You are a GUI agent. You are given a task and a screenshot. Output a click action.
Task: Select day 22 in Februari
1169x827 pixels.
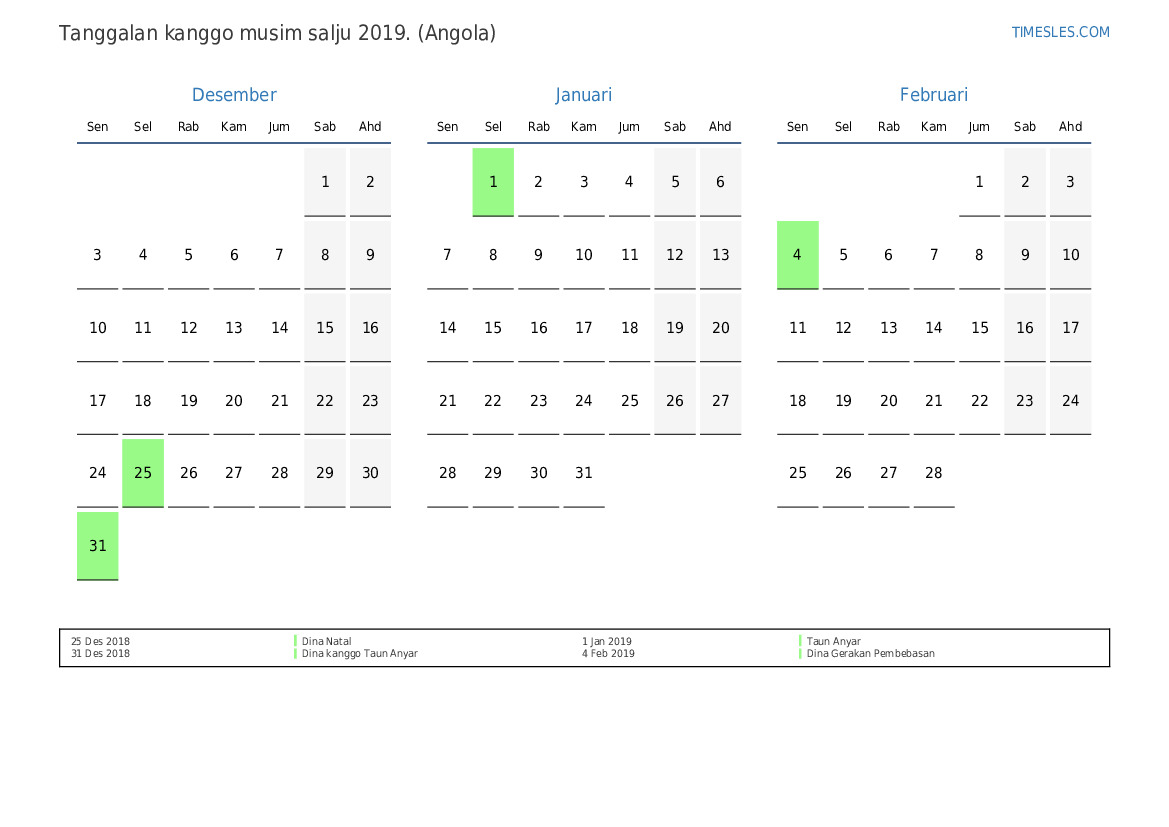(980, 401)
